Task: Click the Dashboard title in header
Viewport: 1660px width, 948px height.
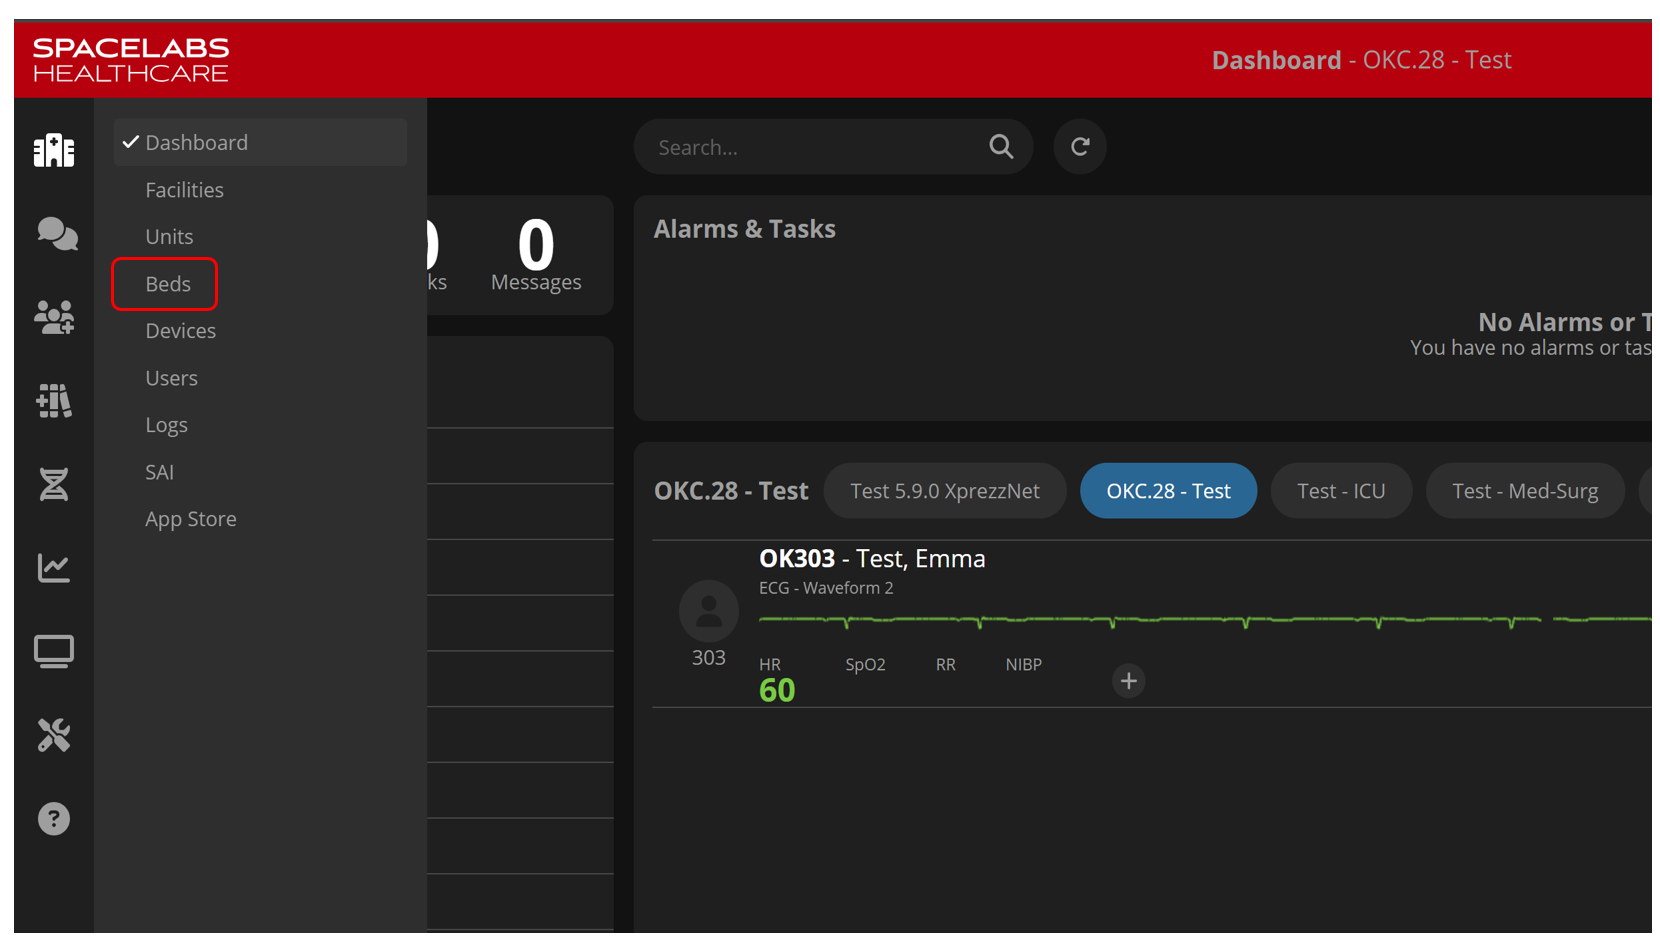Action: click(x=1276, y=60)
